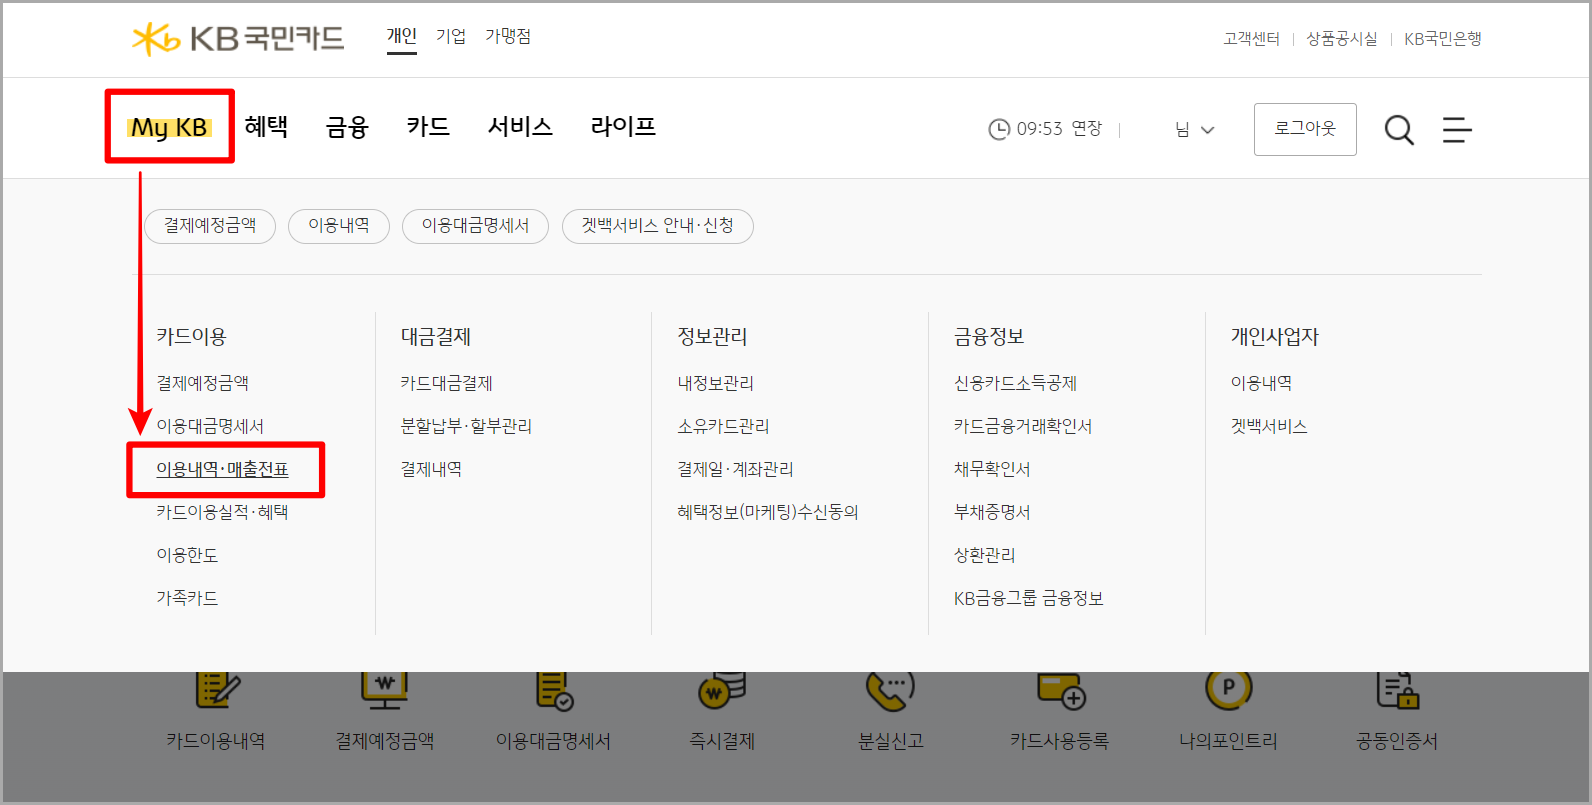The width and height of the screenshot is (1592, 805).
Task: Select the 기업 tab
Action: pyautogui.click(x=451, y=36)
